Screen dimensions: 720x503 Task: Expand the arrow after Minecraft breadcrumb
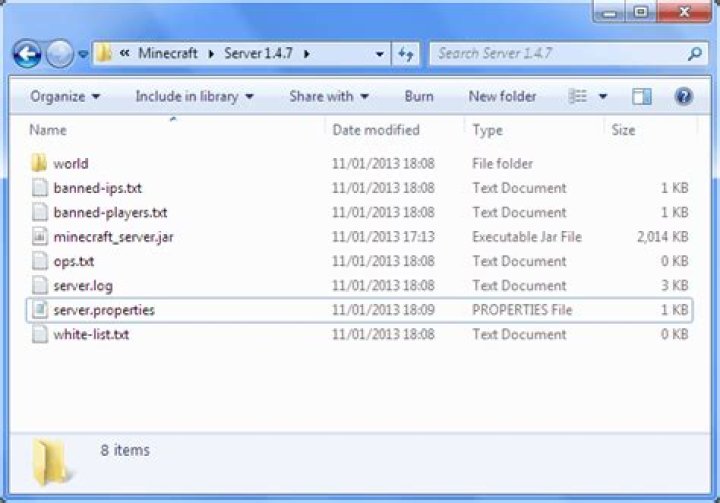211,54
